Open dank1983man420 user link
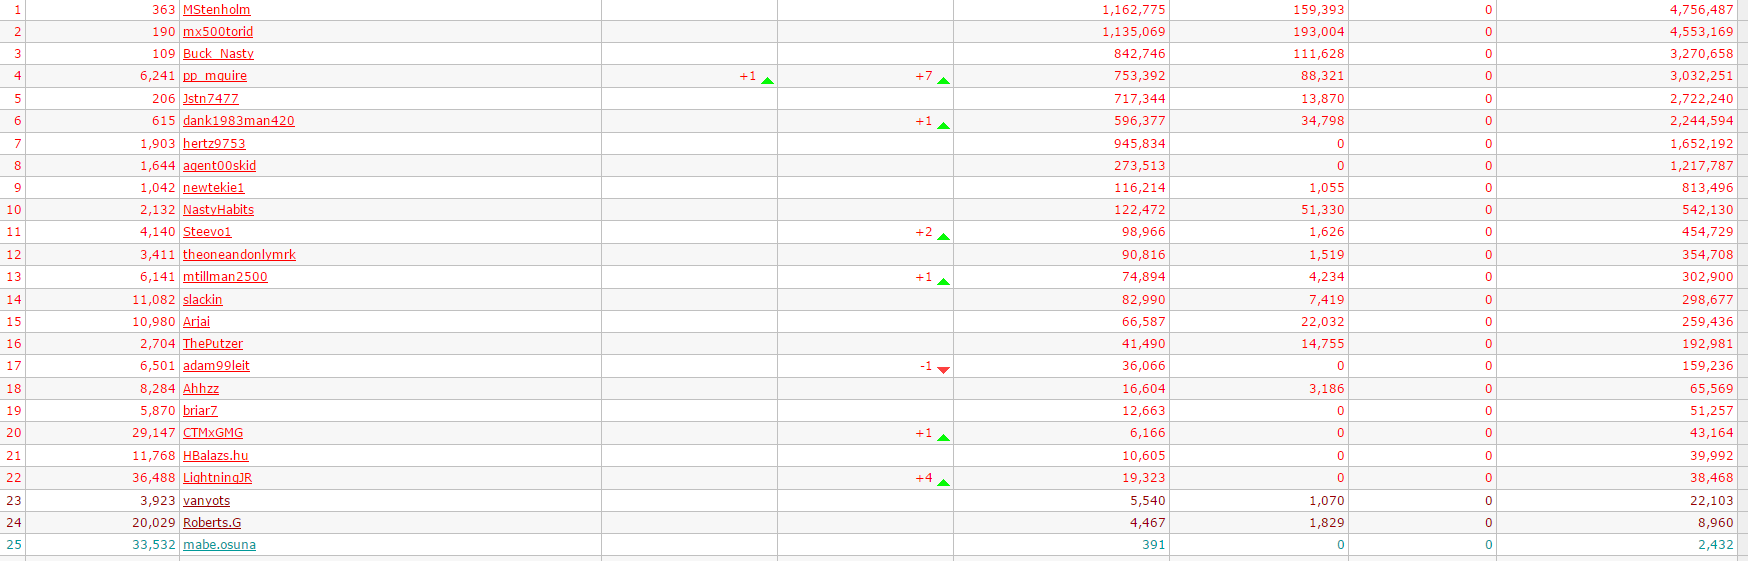The height and width of the screenshot is (561, 1748). coord(239,121)
